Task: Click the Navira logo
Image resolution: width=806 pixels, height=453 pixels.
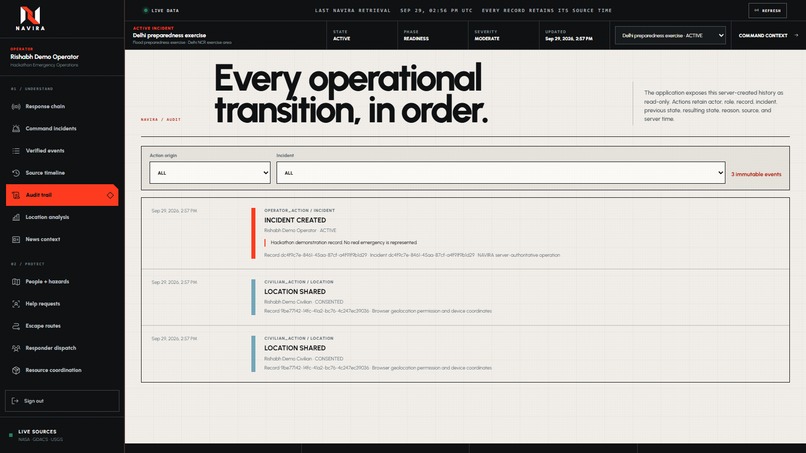Action: pyautogui.click(x=30, y=19)
